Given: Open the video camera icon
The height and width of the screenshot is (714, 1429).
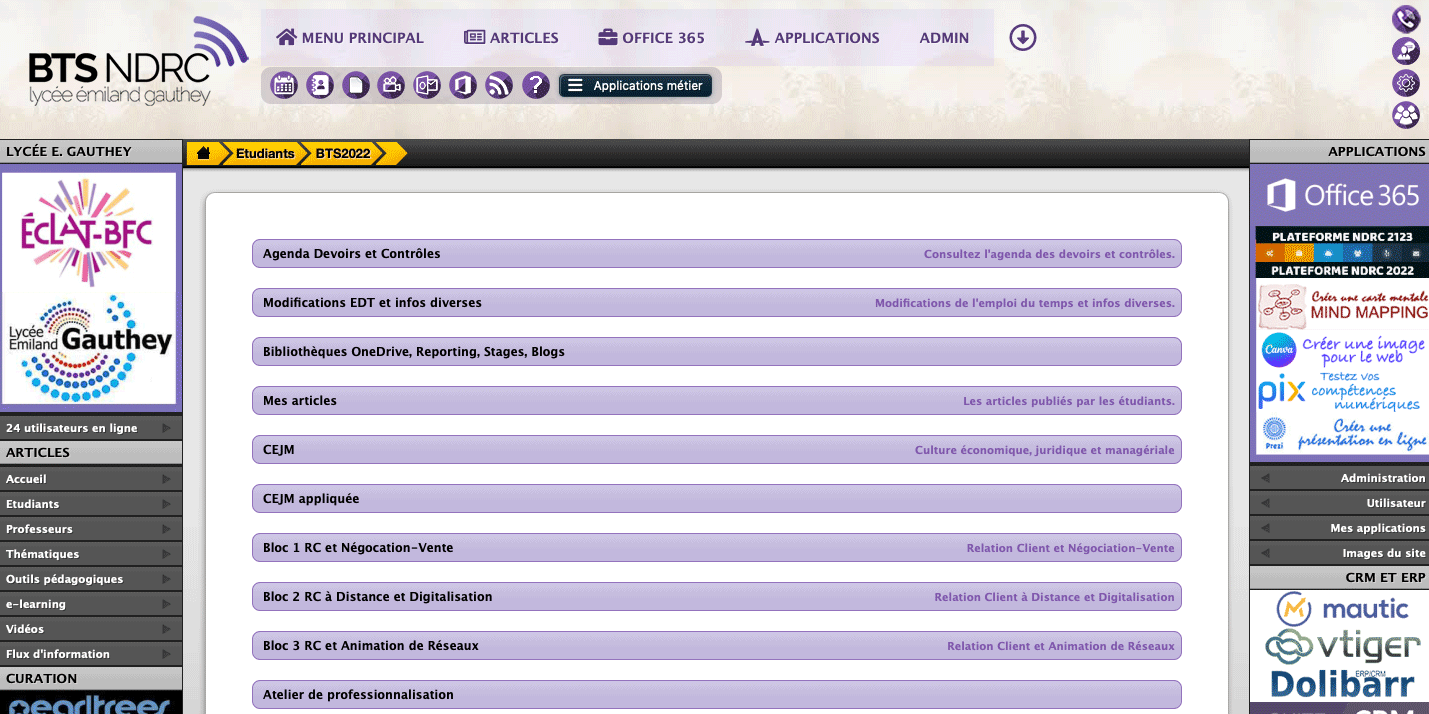Looking at the screenshot, I should point(391,85).
